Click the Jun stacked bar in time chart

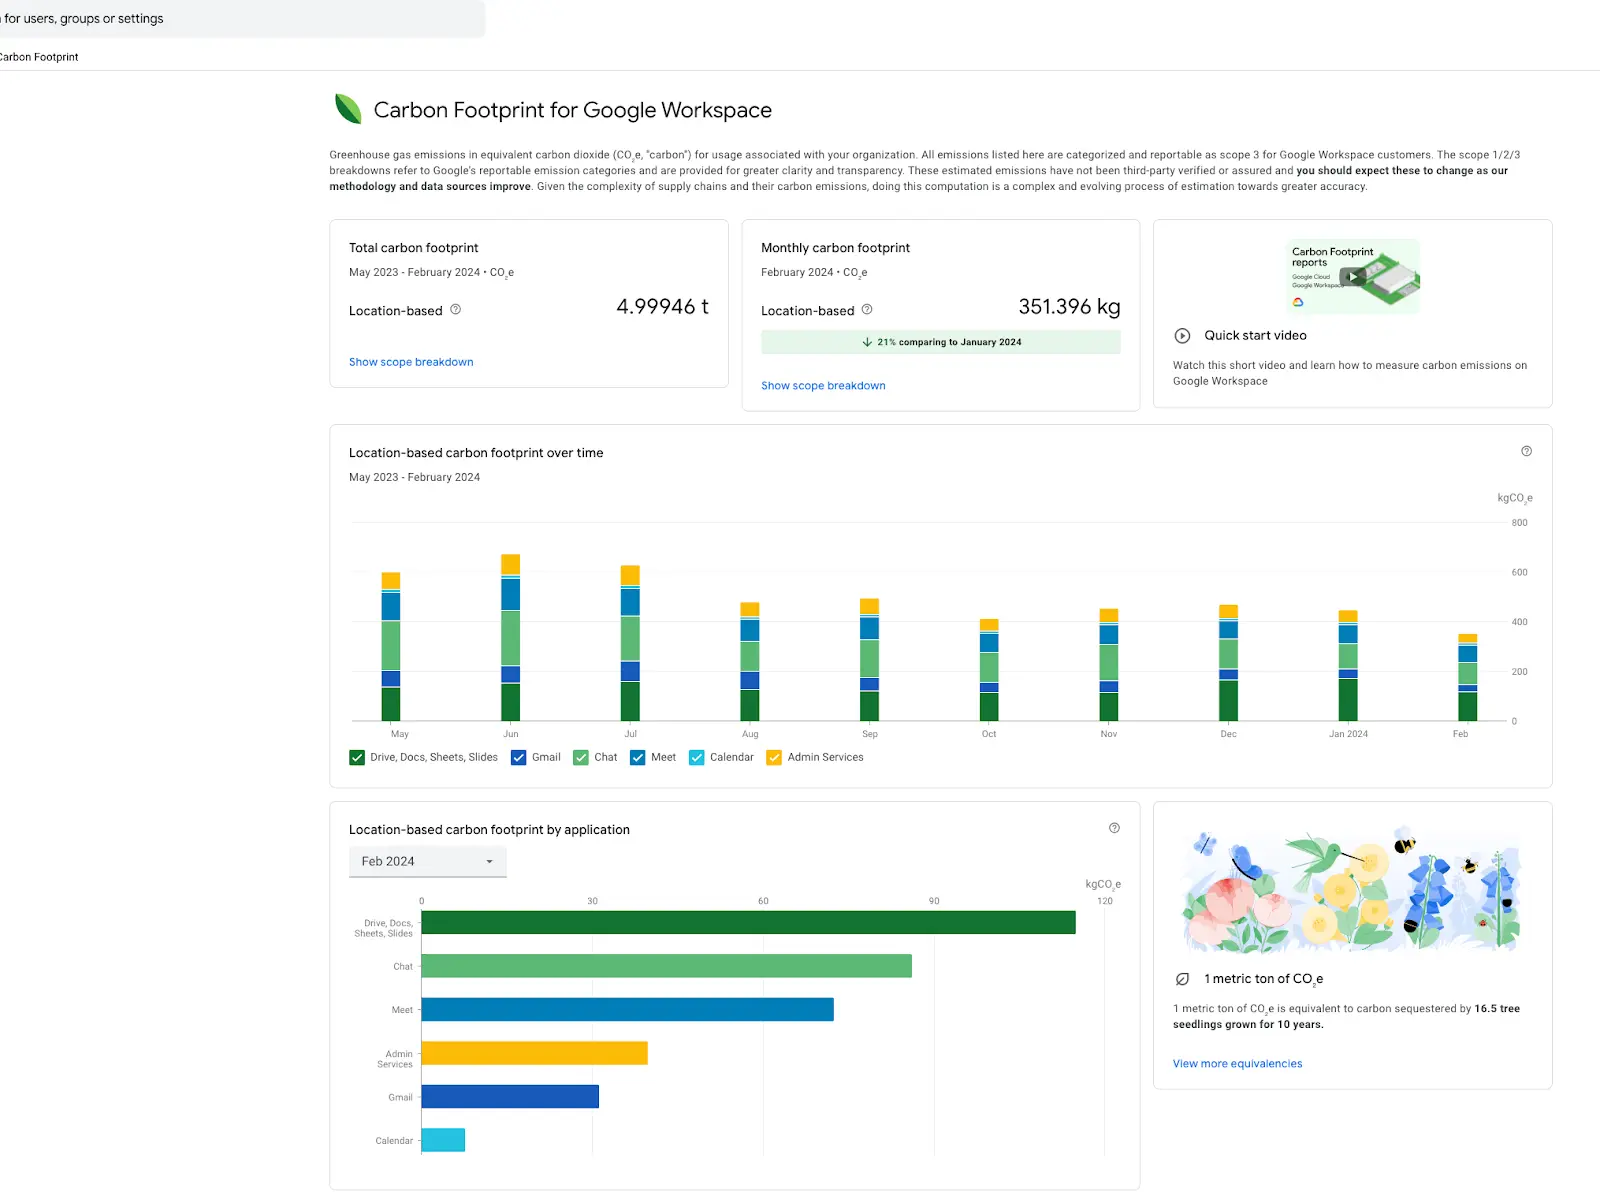[511, 637]
